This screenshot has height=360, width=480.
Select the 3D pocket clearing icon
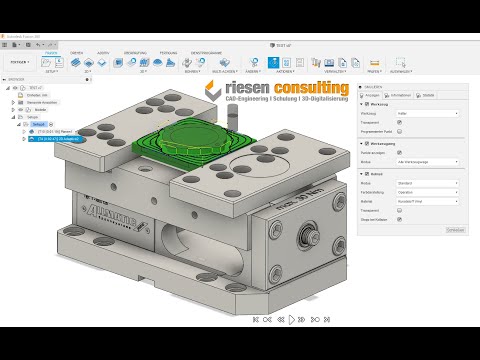coord(131,62)
